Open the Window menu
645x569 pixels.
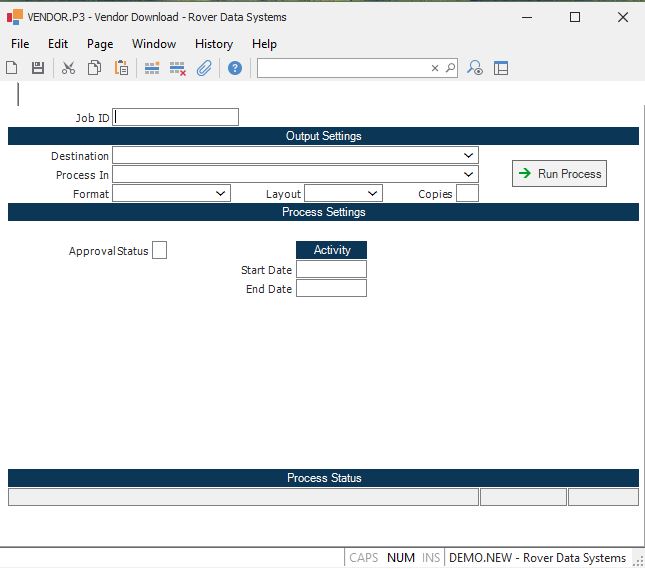(154, 44)
